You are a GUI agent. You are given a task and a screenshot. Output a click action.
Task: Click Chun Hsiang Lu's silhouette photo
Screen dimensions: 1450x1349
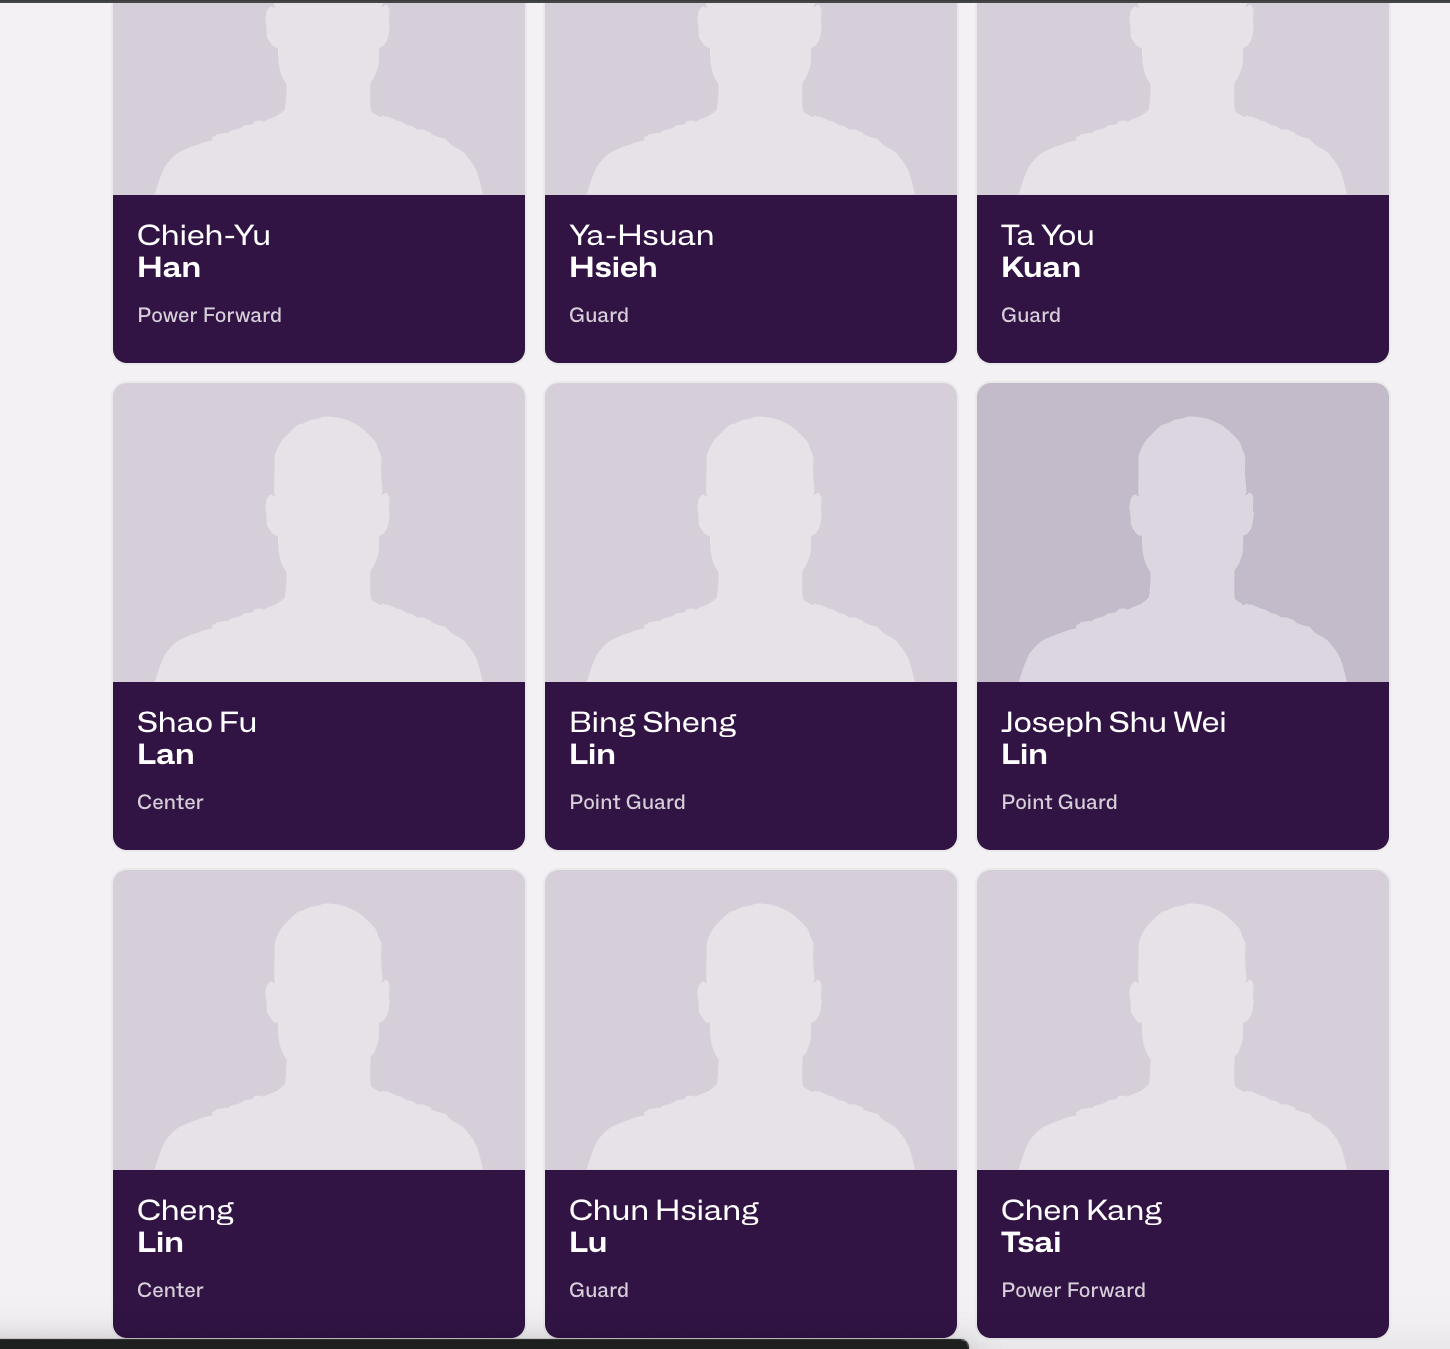click(751, 1020)
